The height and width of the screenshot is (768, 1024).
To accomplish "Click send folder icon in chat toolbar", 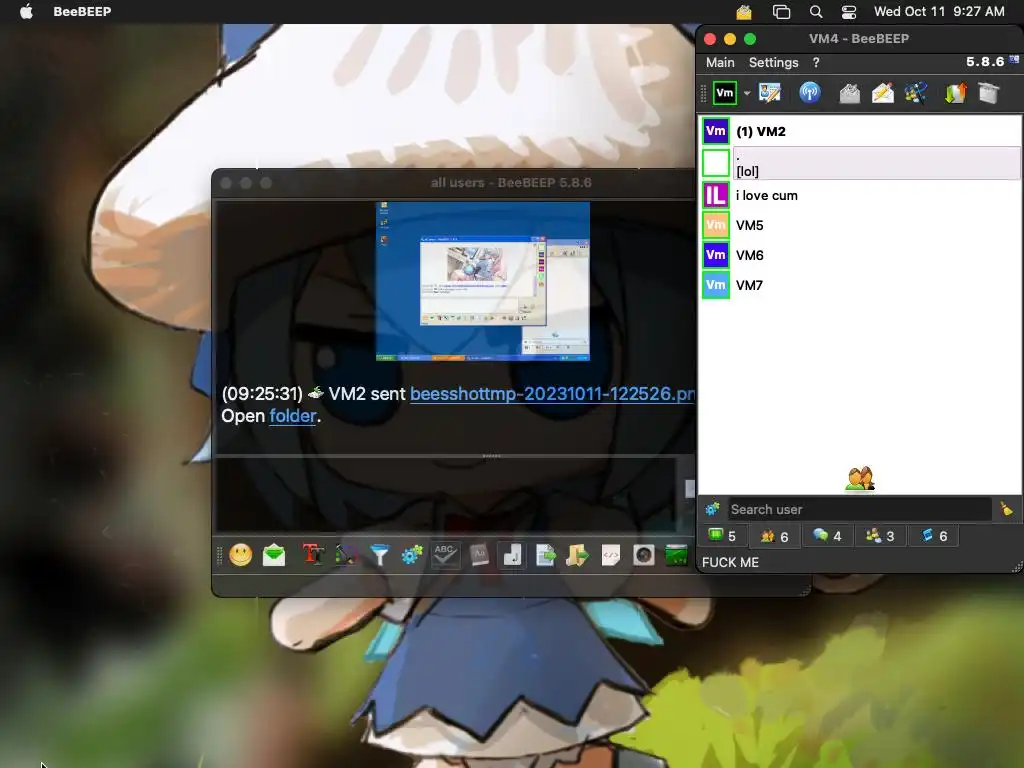I will click(x=577, y=555).
